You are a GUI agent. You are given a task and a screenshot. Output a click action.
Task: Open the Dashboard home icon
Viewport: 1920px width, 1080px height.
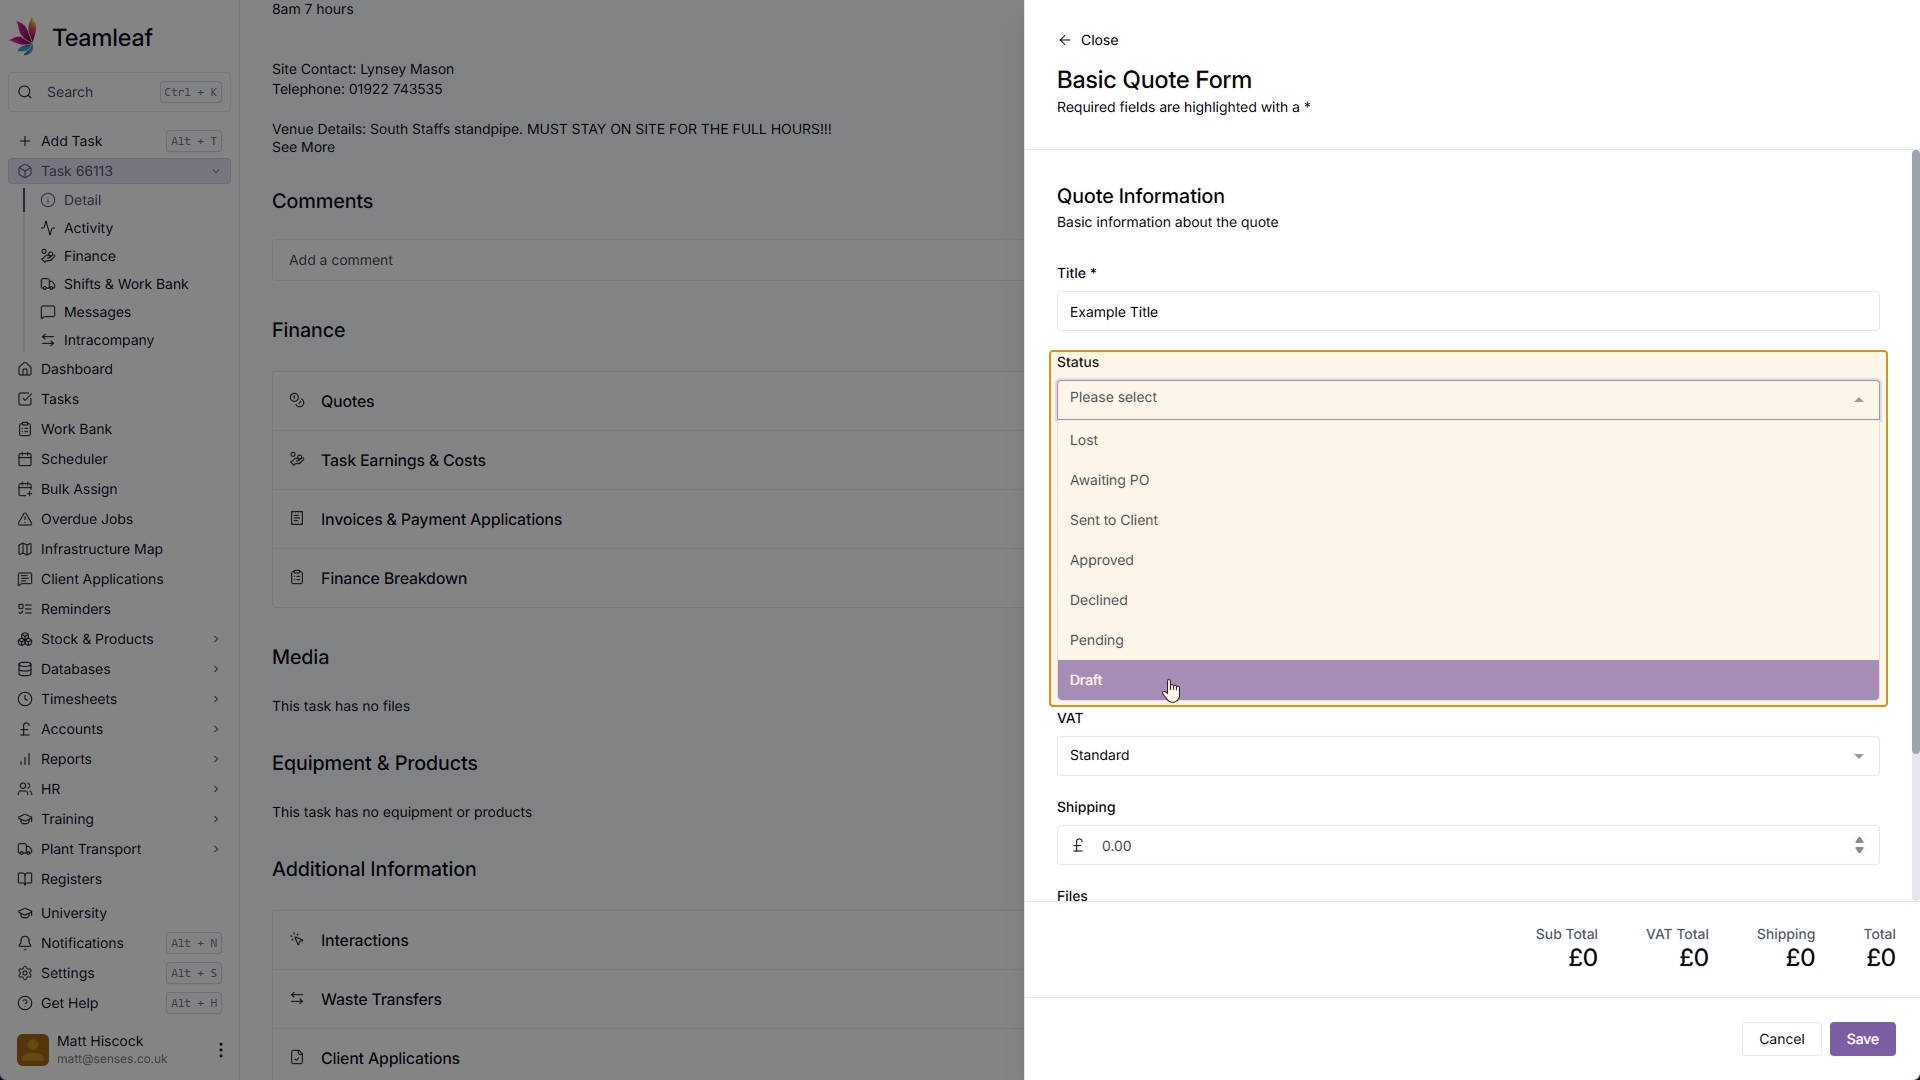(x=25, y=369)
